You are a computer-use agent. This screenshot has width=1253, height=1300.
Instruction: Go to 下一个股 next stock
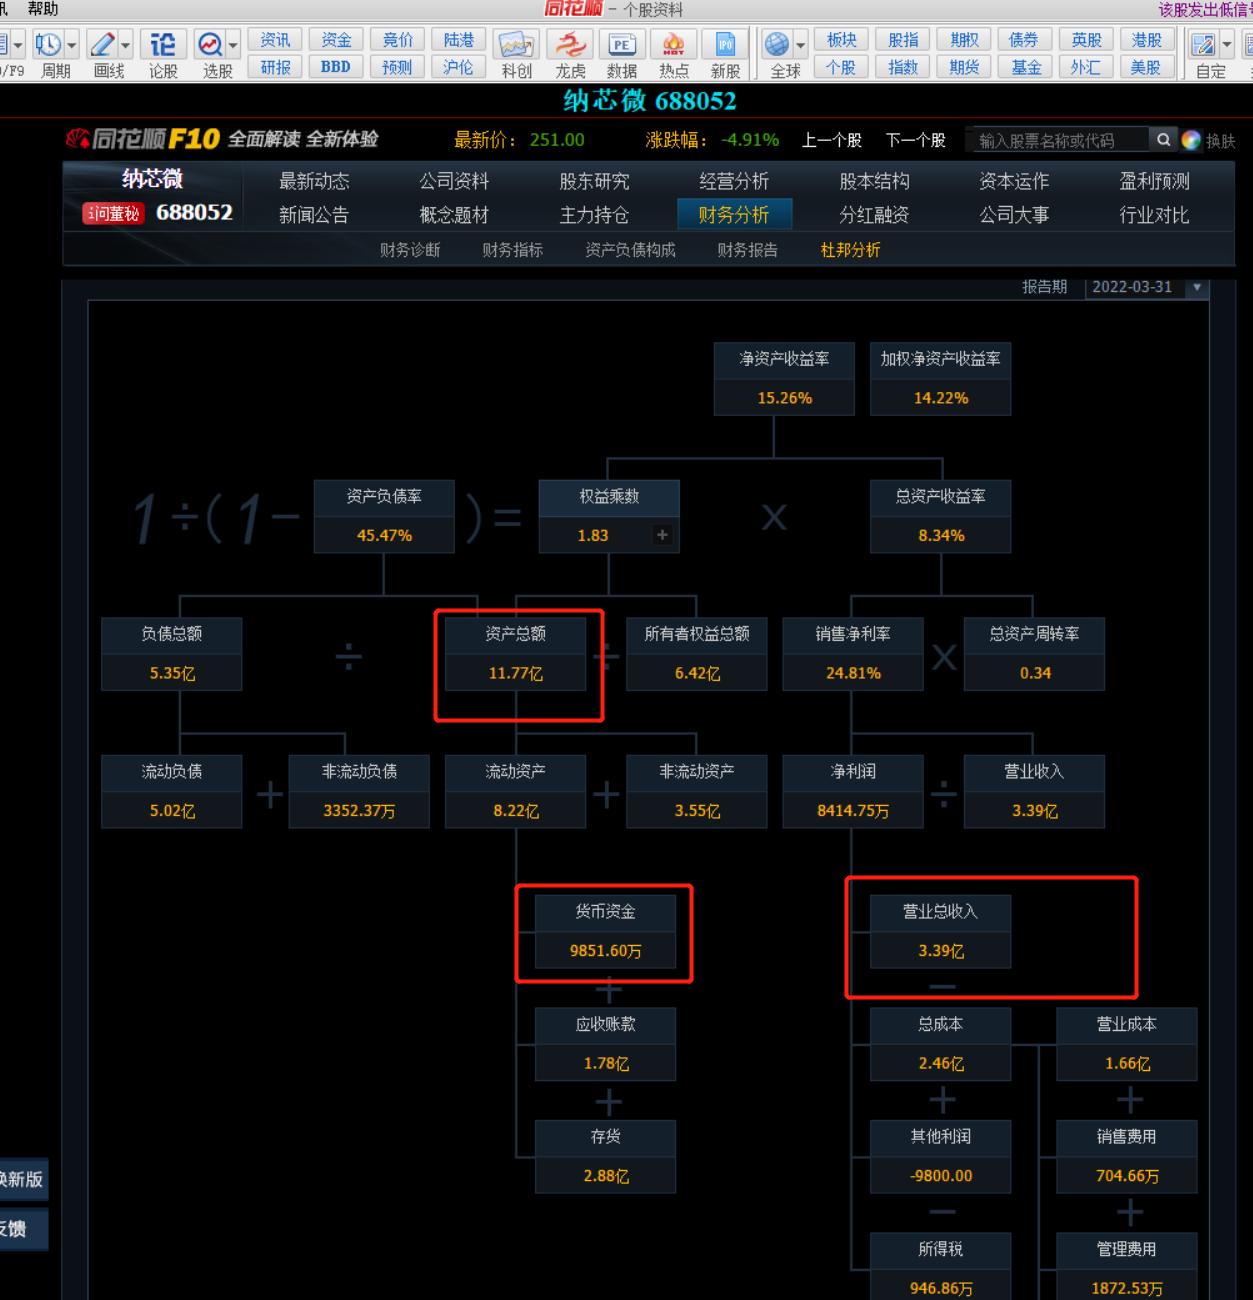tap(915, 140)
